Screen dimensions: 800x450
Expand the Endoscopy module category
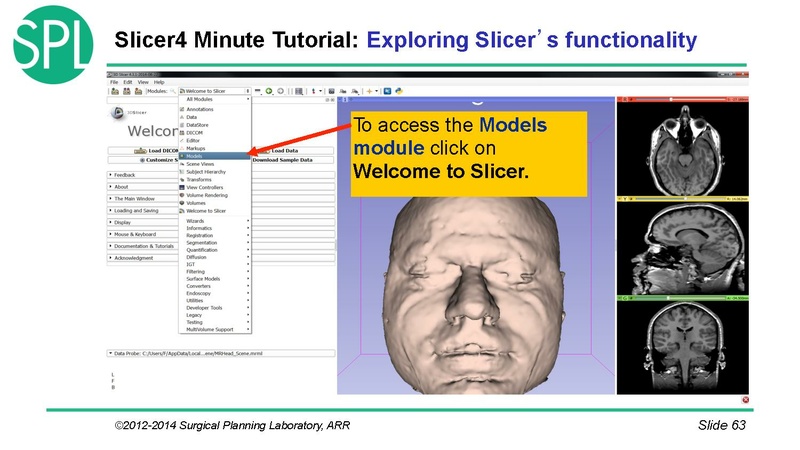tap(215, 294)
